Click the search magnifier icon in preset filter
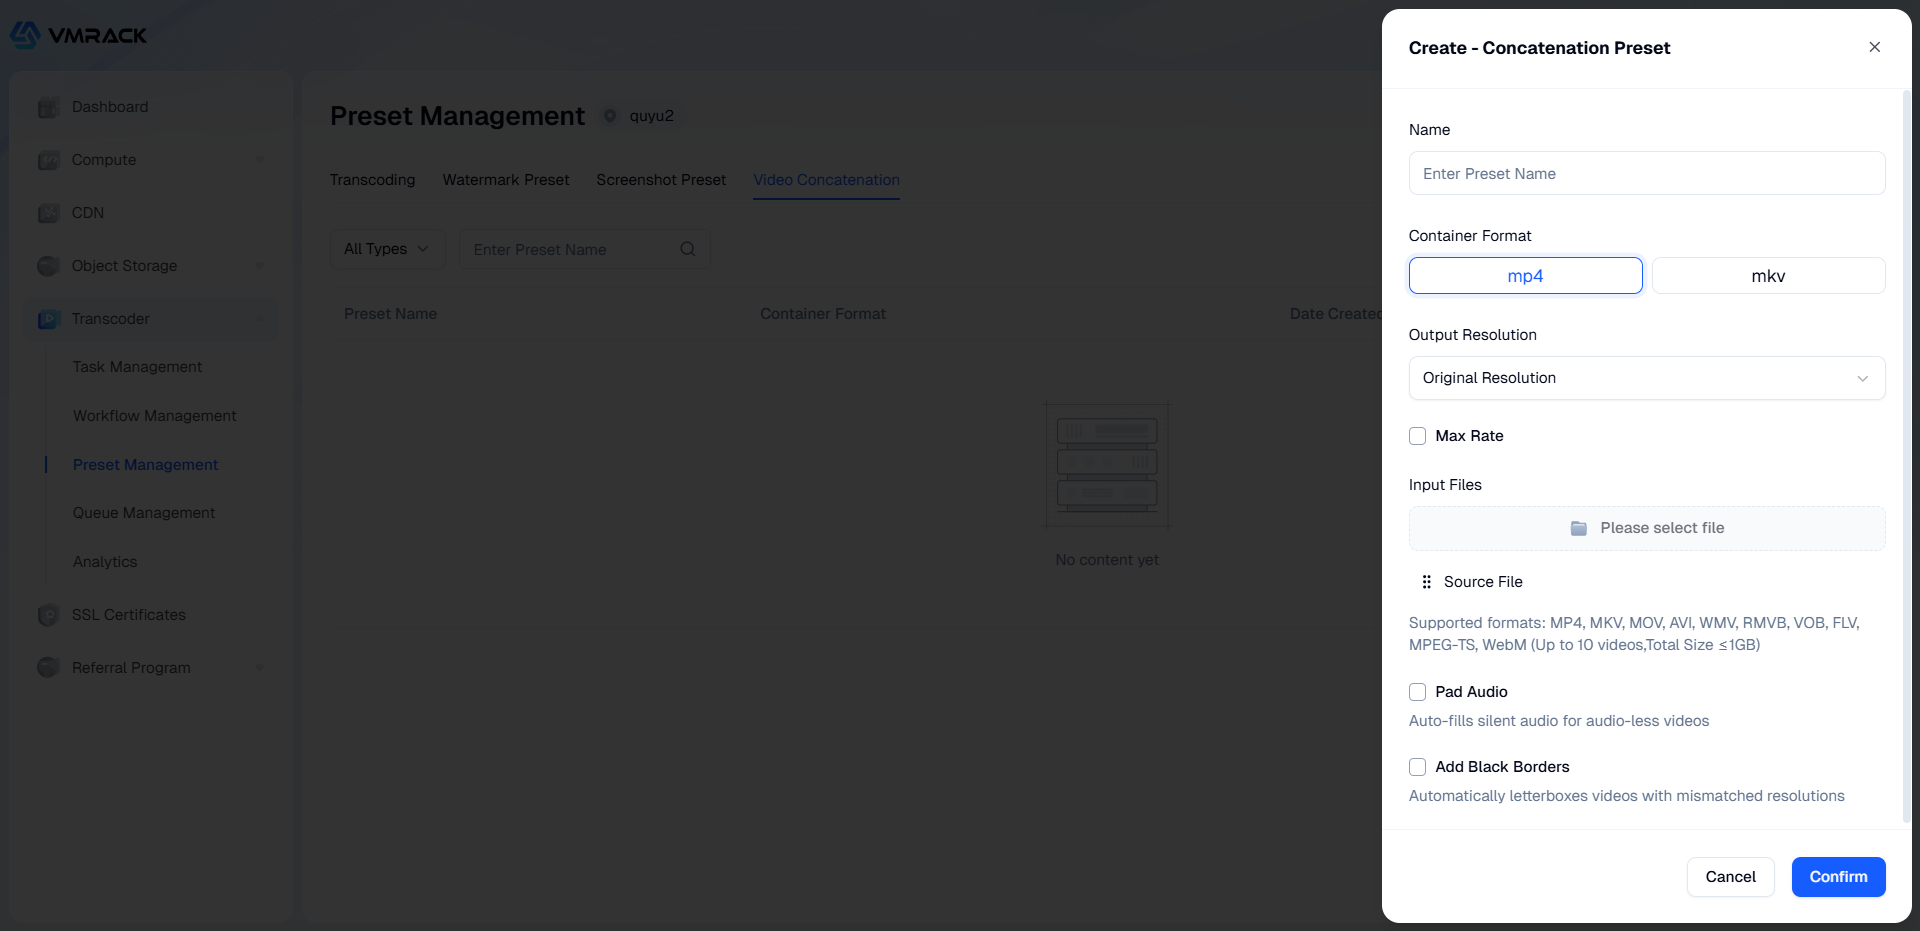This screenshot has height=931, width=1920. (x=688, y=249)
